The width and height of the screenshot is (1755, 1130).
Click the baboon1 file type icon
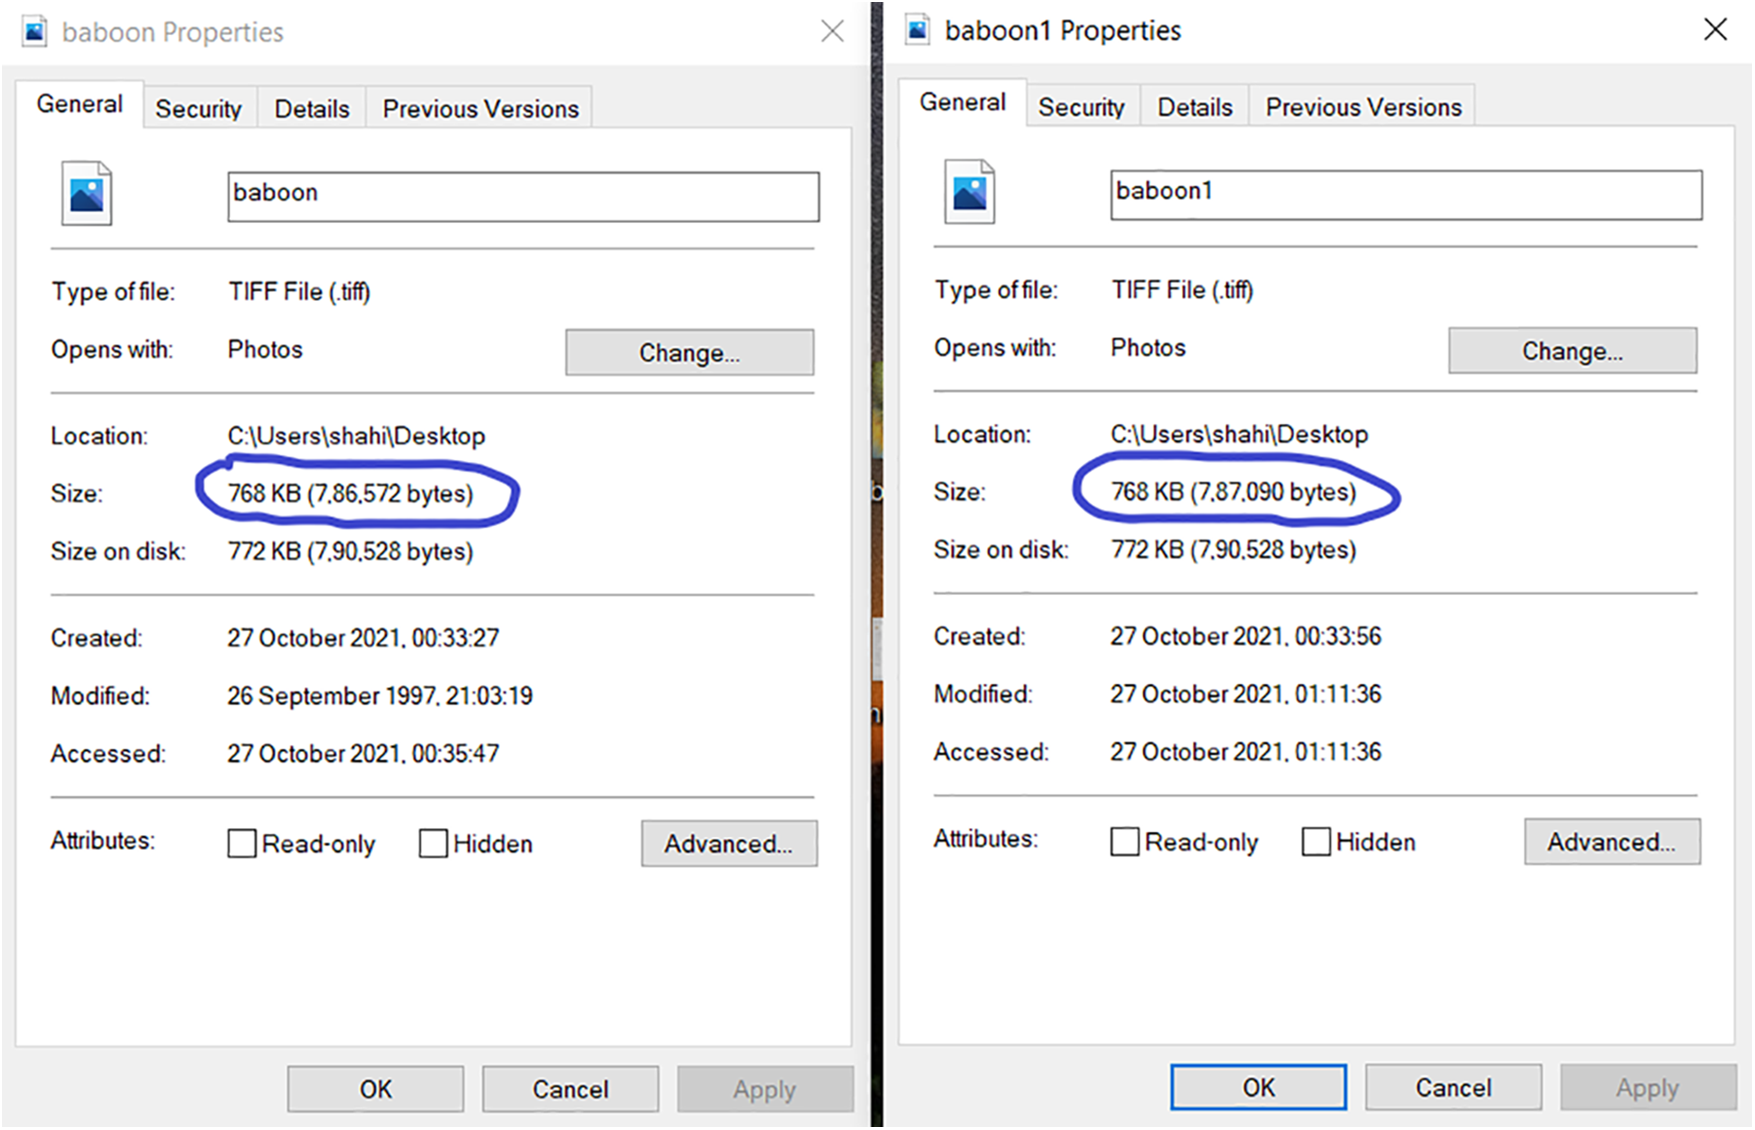[969, 191]
